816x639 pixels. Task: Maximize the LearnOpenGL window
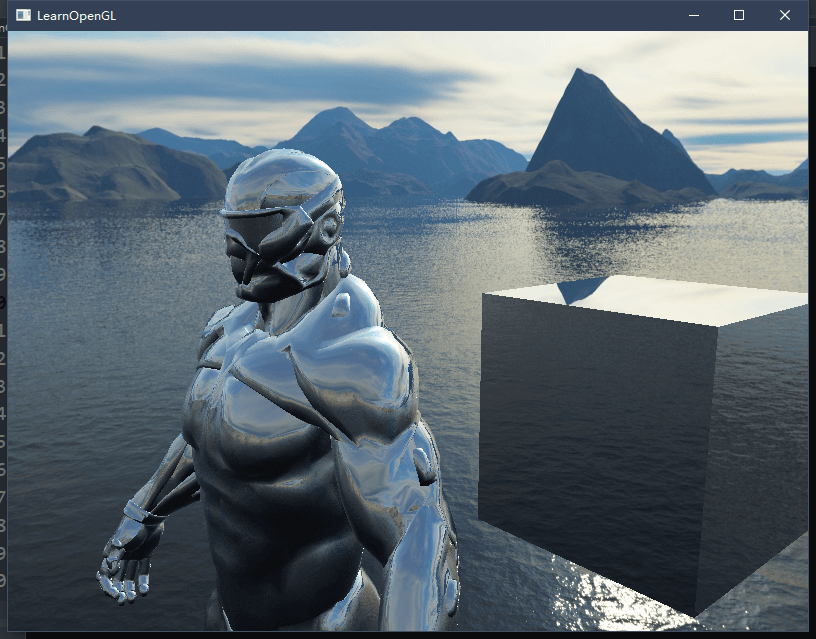click(738, 16)
